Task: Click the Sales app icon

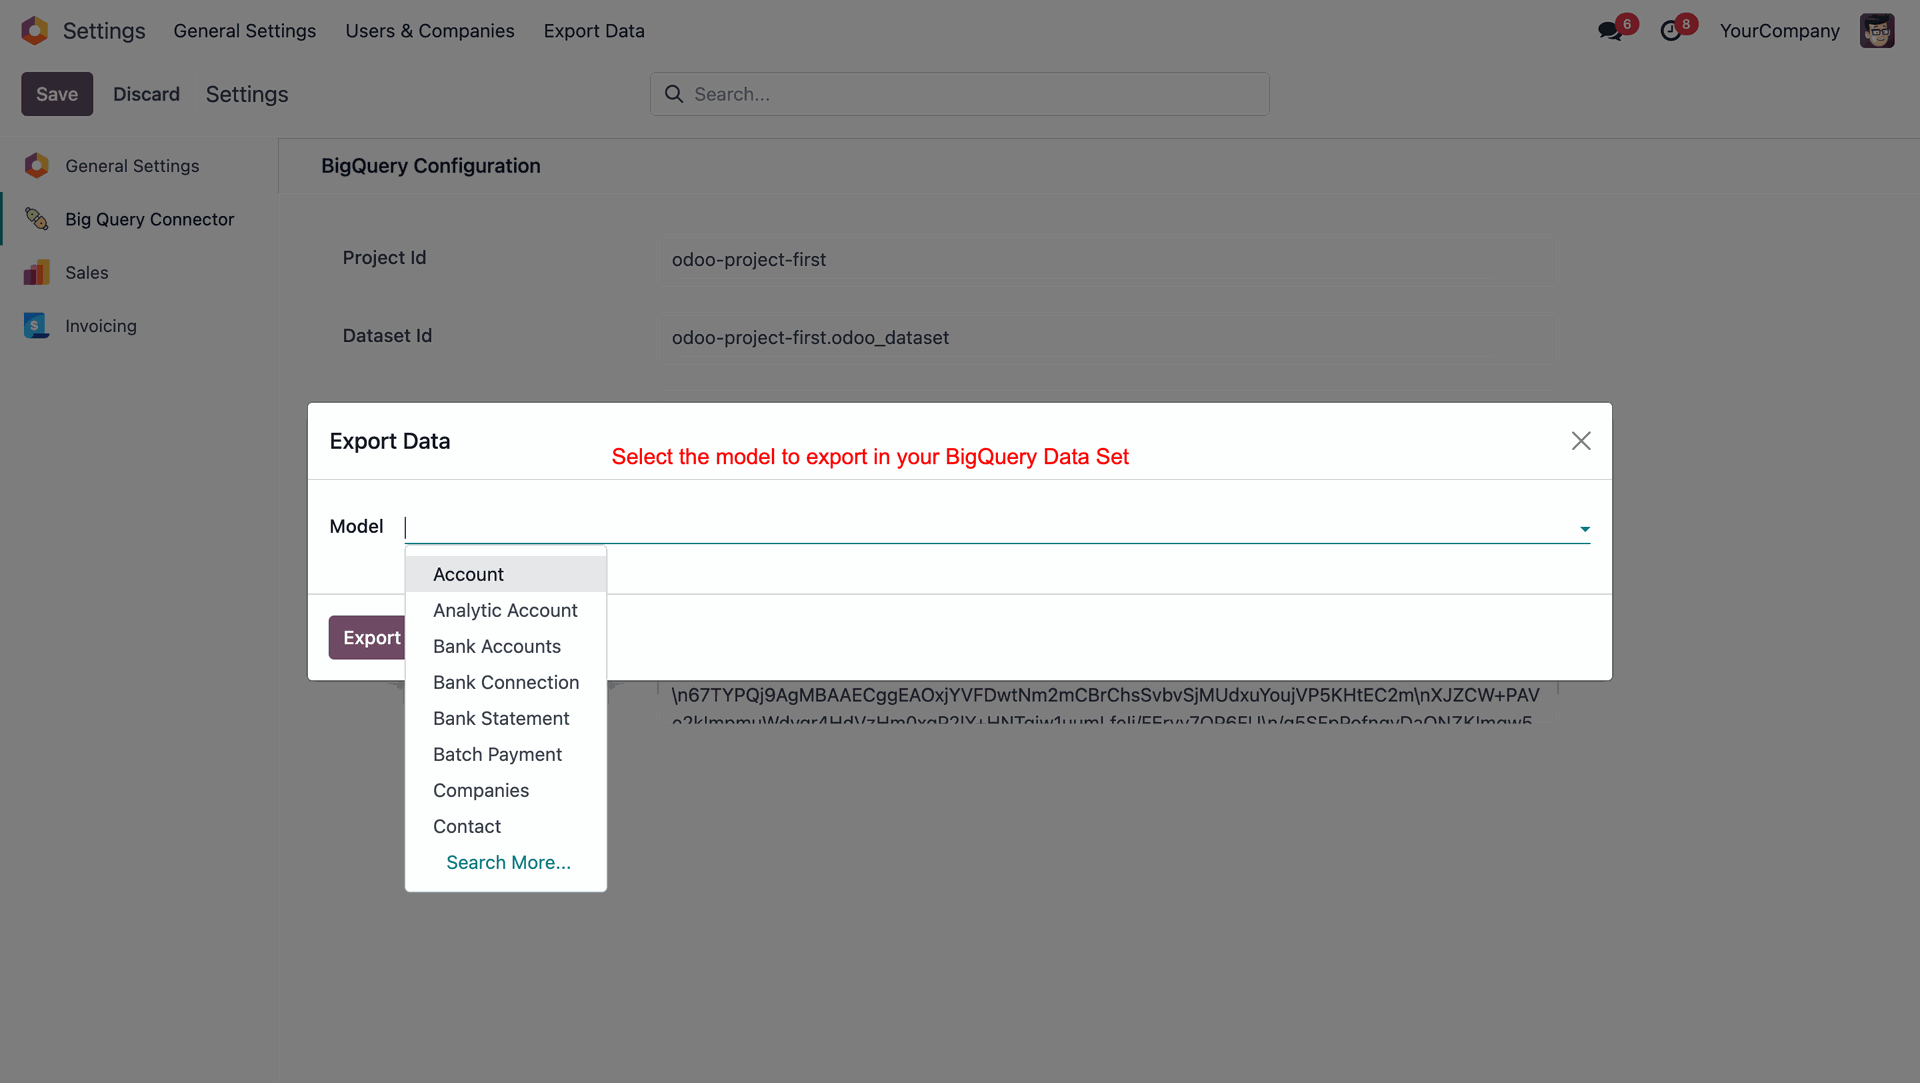Action: [37, 273]
